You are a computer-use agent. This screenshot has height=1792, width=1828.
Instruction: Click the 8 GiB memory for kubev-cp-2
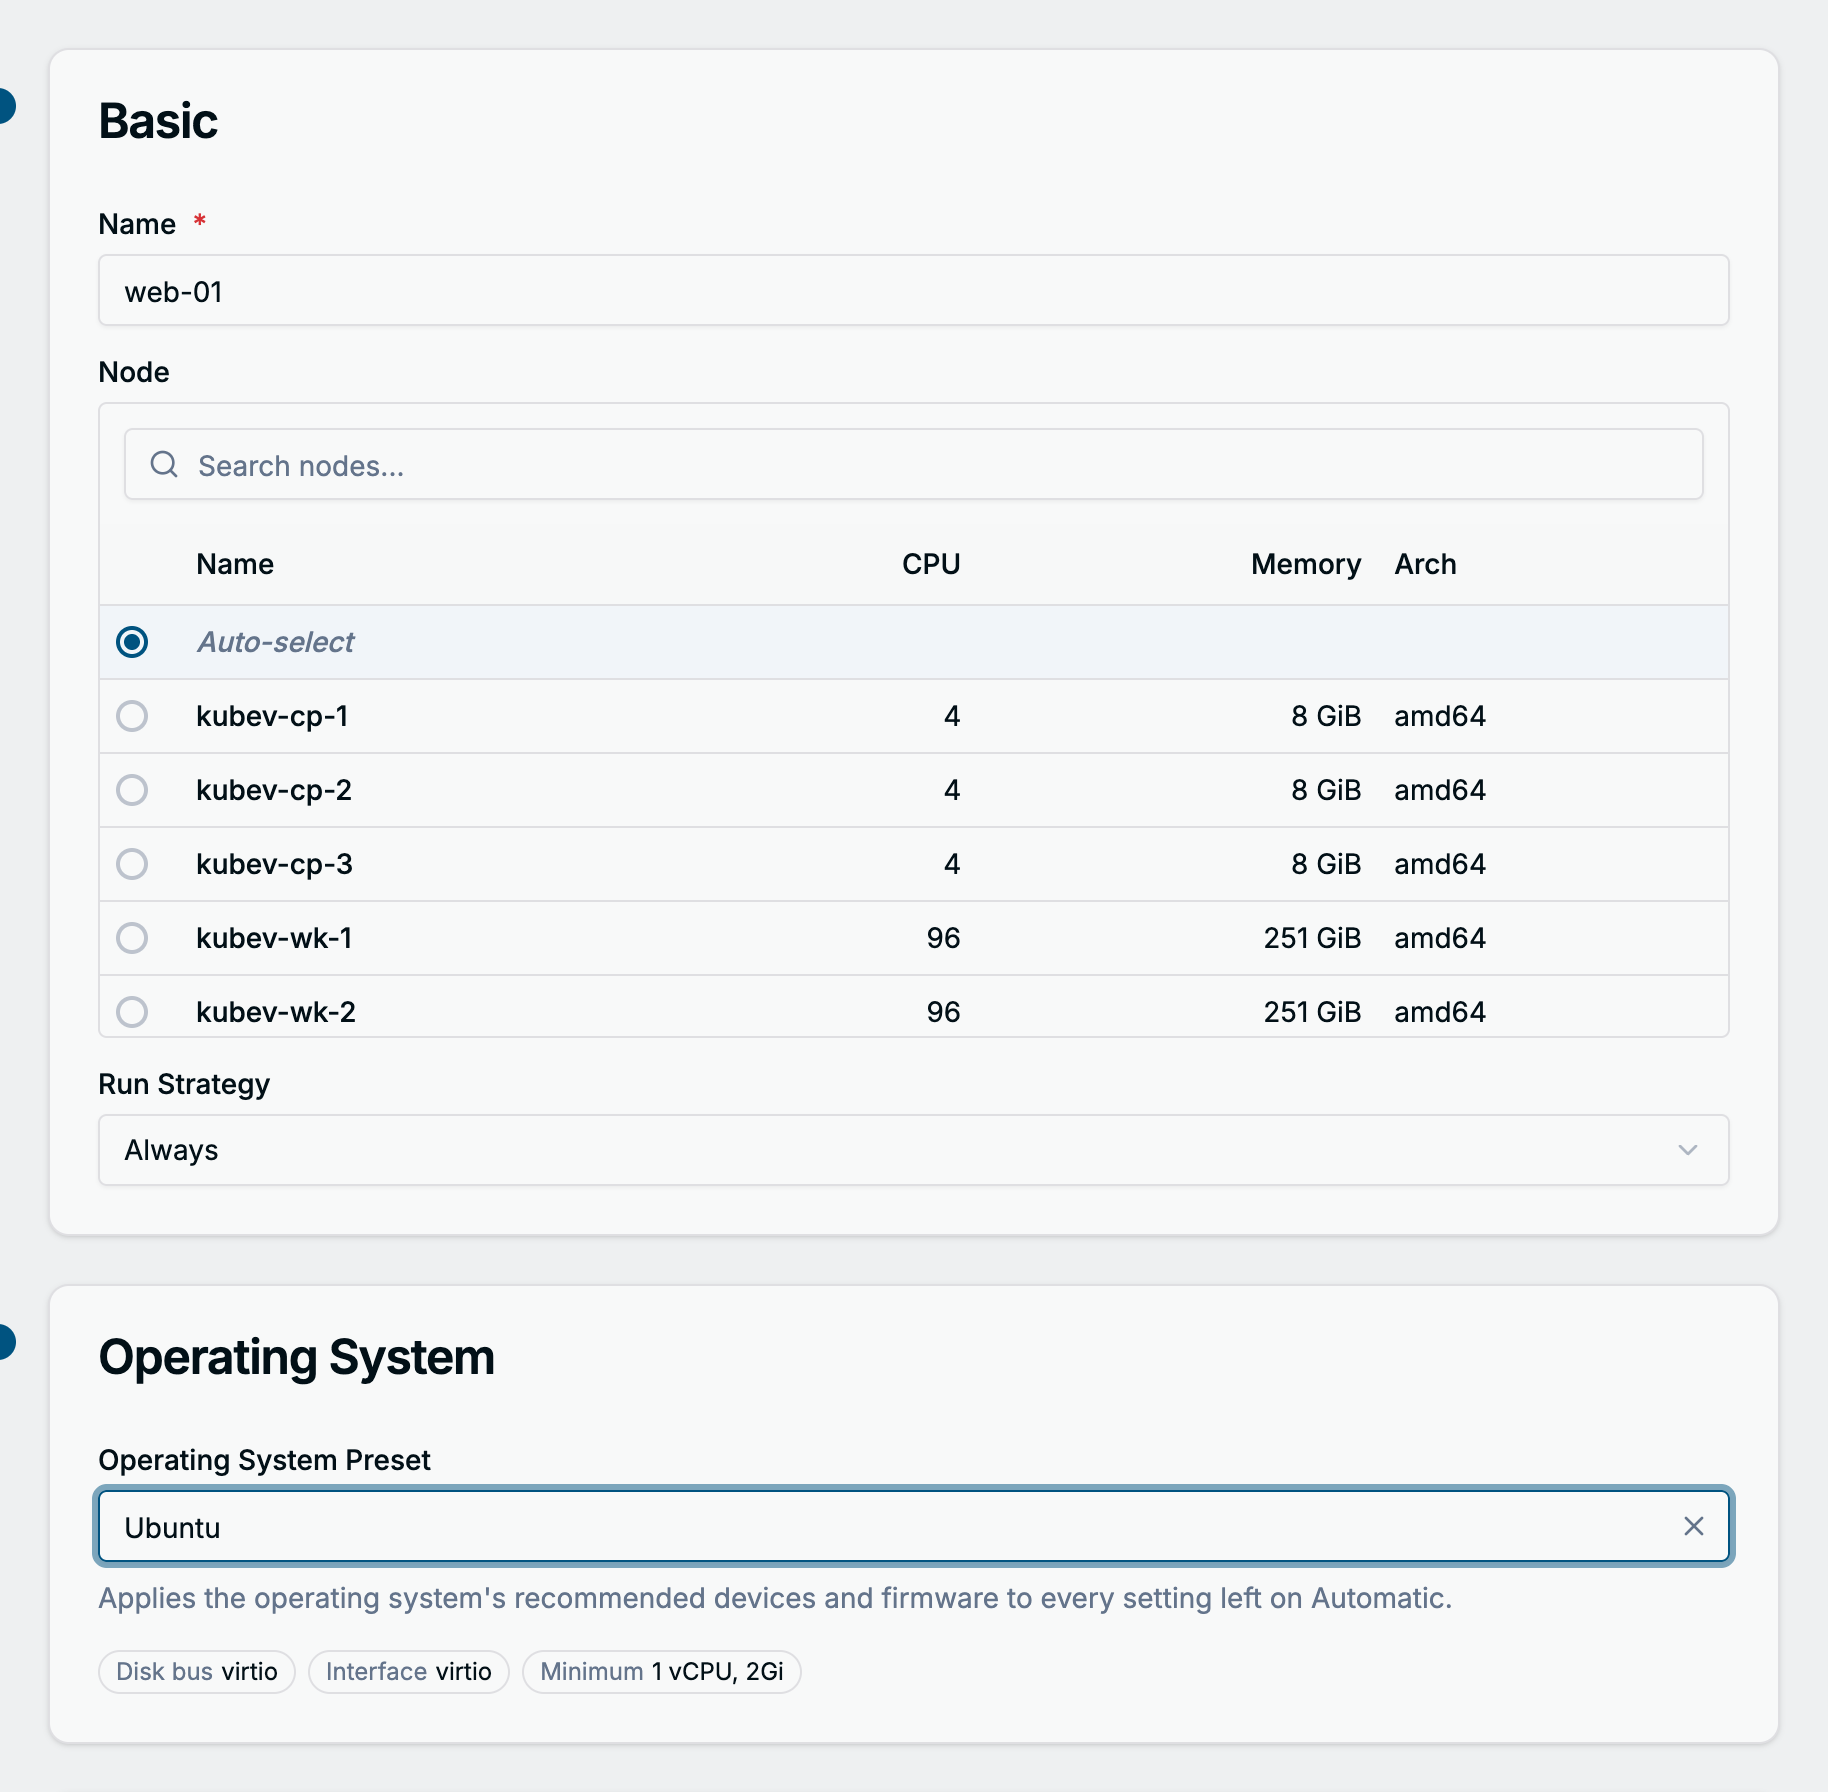click(1326, 790)
